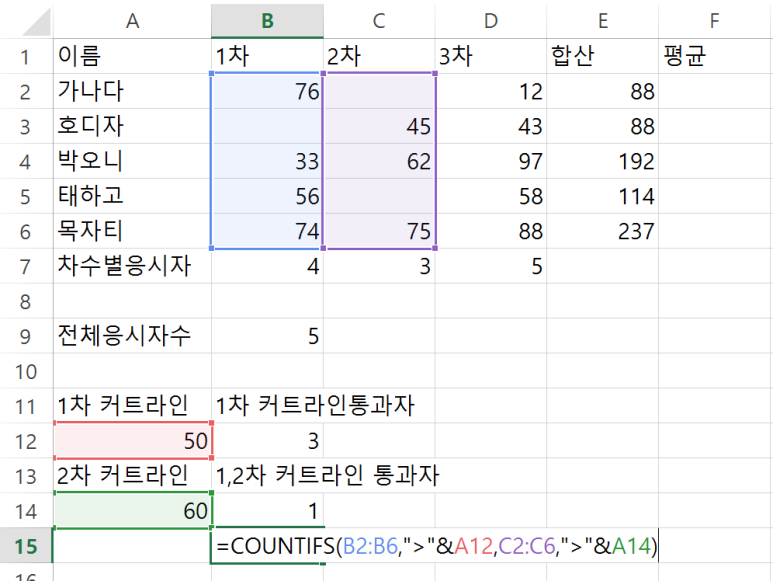Viewport: 773px width, 581px height.
Task: Click cell with value 74
Action: (267, 232)
